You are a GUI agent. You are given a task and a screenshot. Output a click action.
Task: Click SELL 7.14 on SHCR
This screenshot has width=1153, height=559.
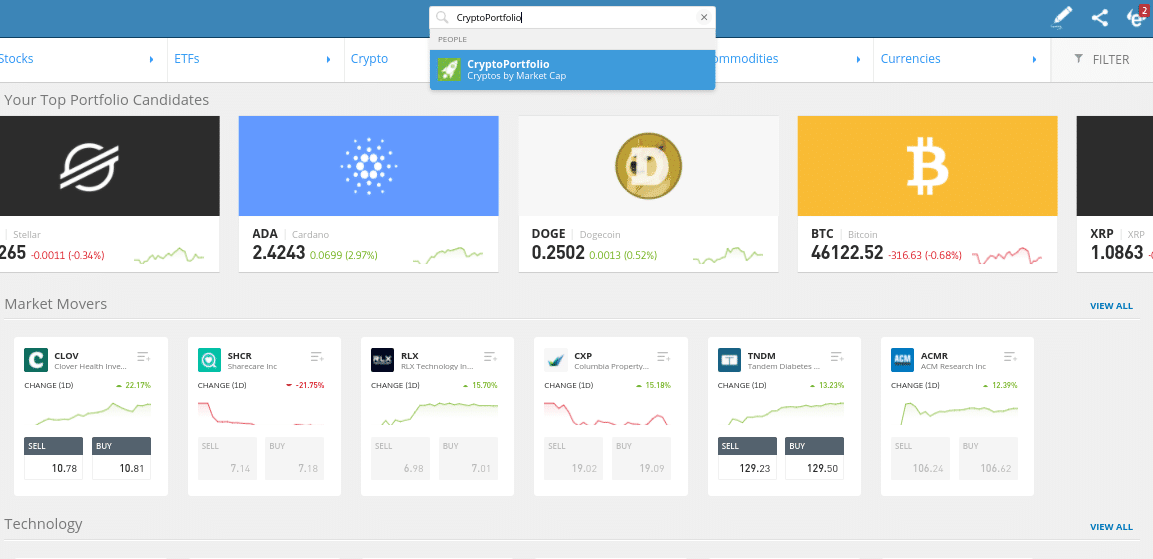click(227, 458)
